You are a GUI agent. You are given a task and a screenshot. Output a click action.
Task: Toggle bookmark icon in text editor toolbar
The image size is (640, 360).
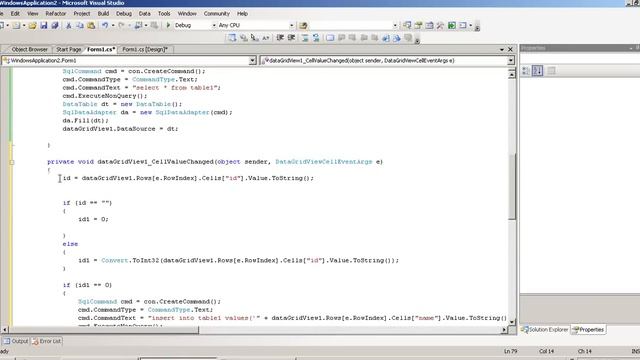tap(330, 38)
